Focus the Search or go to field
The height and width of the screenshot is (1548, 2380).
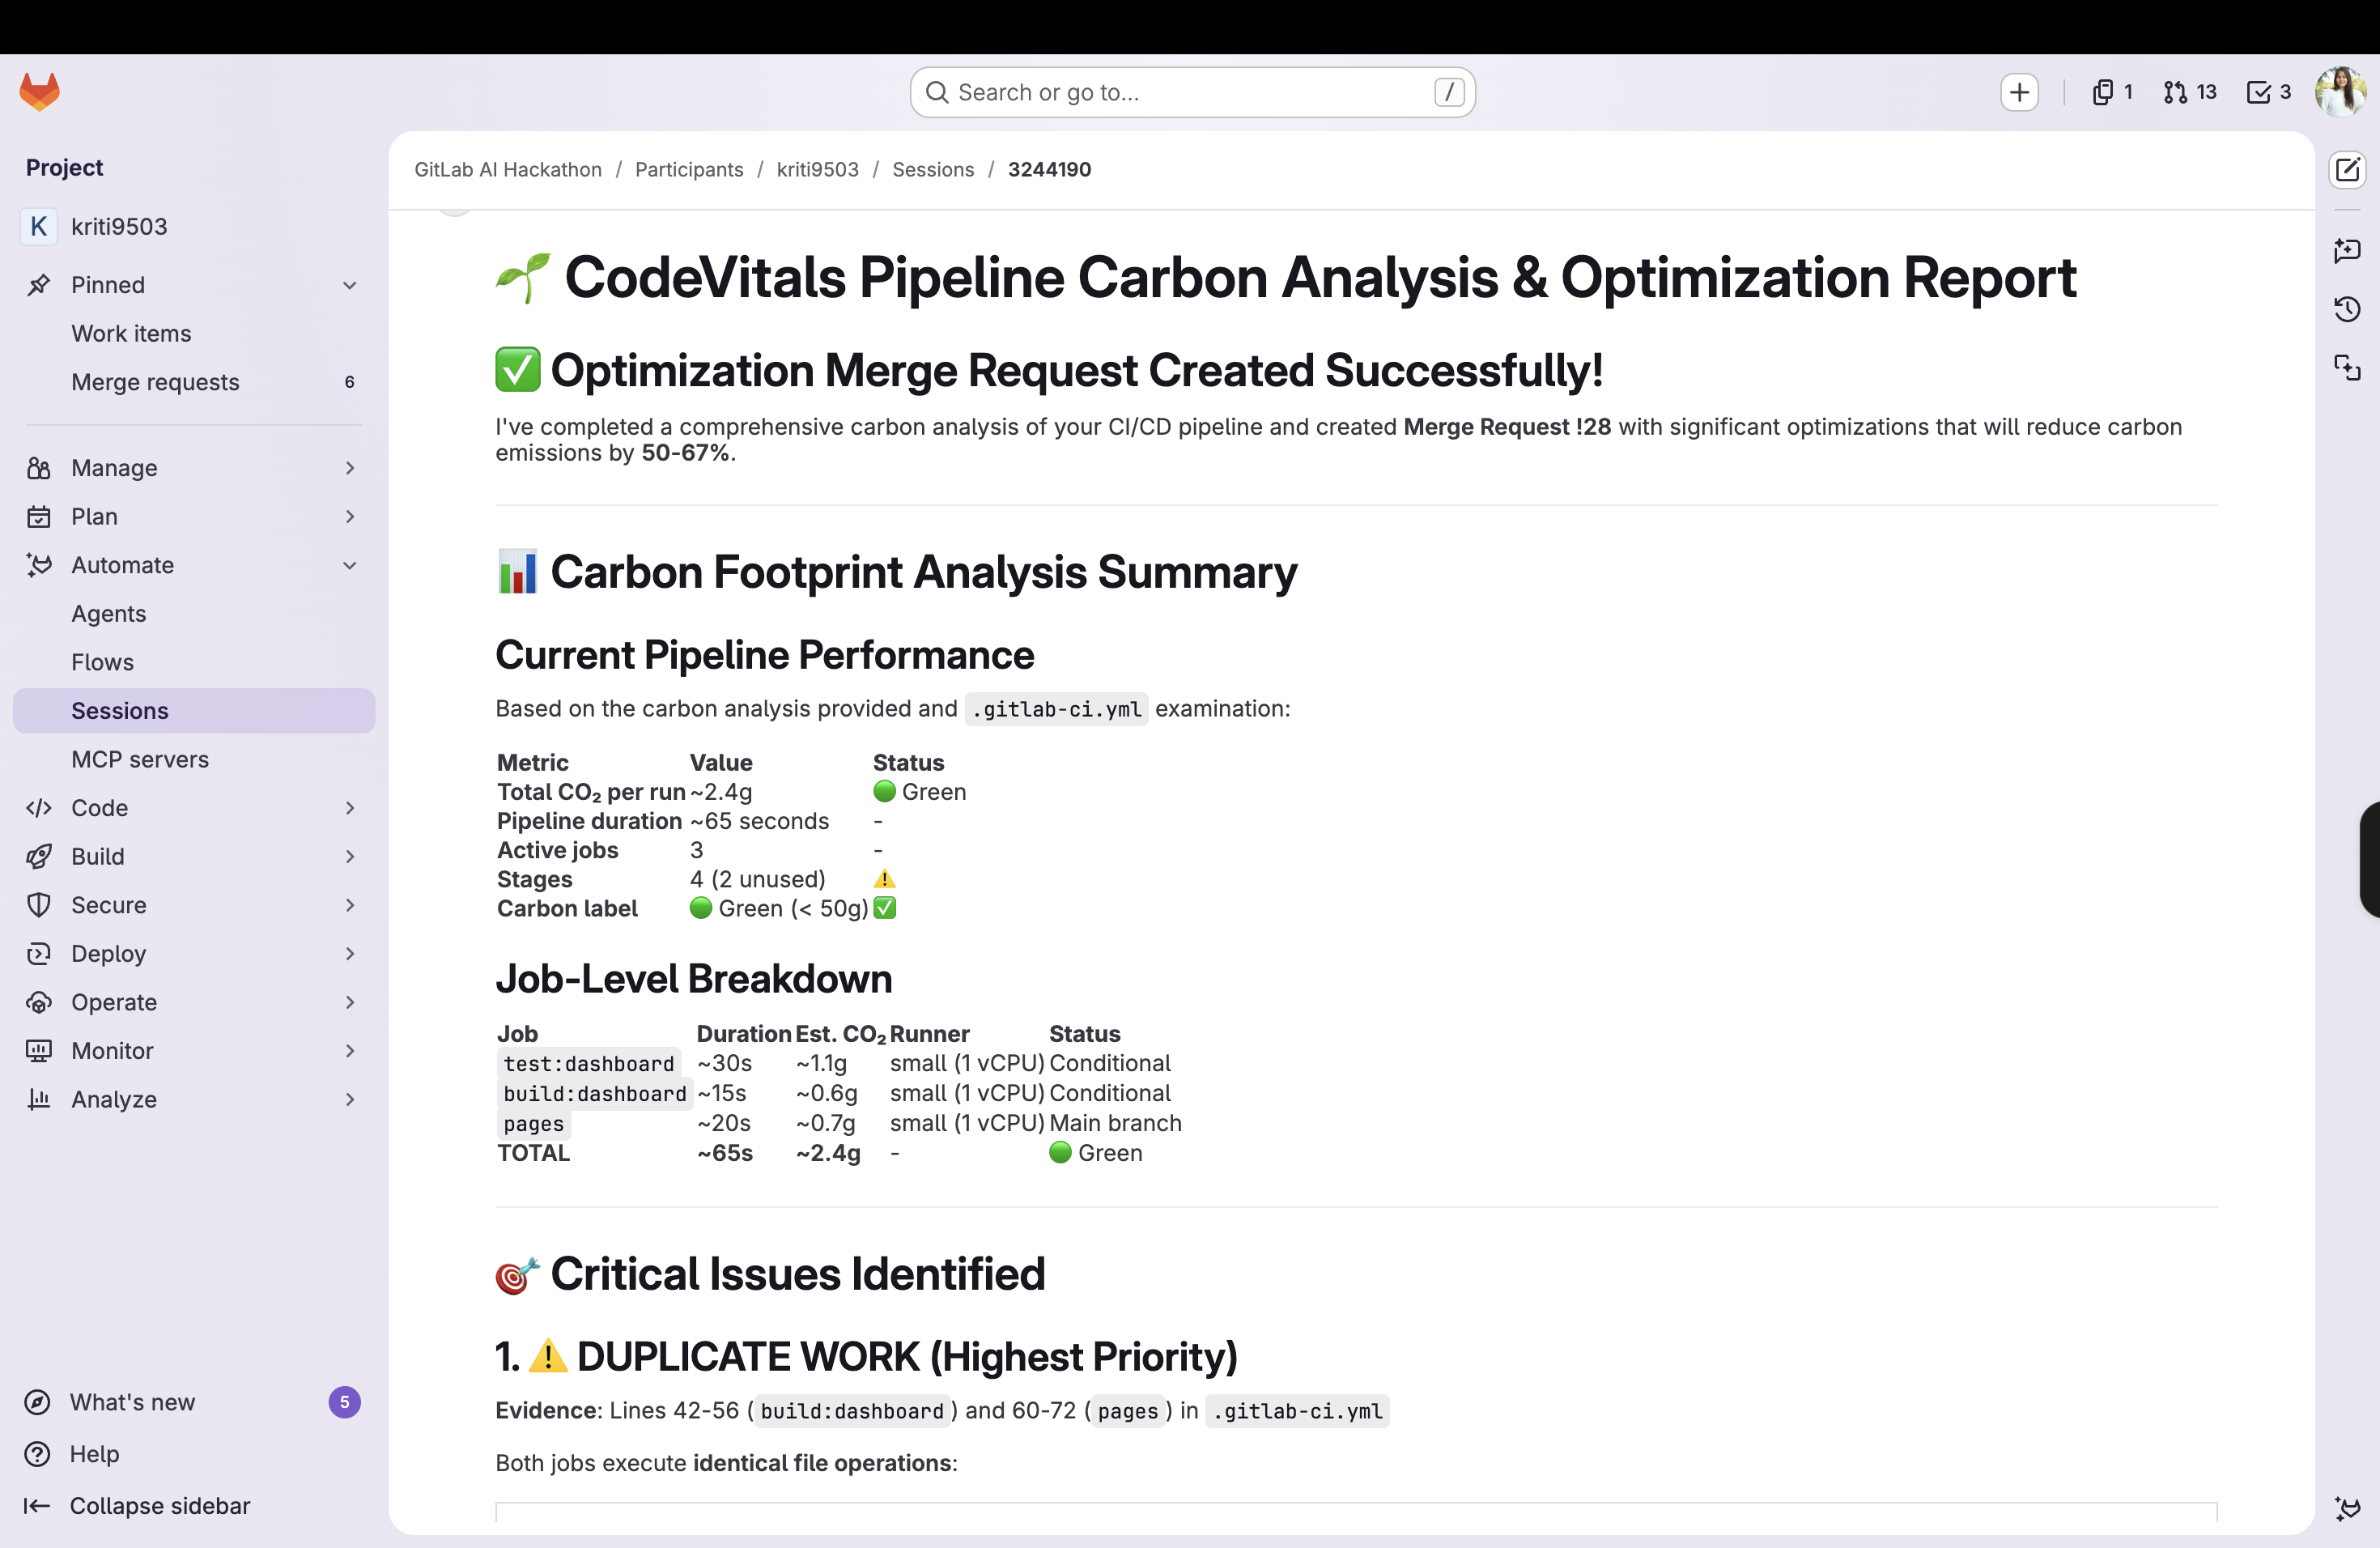[1190, 92]
